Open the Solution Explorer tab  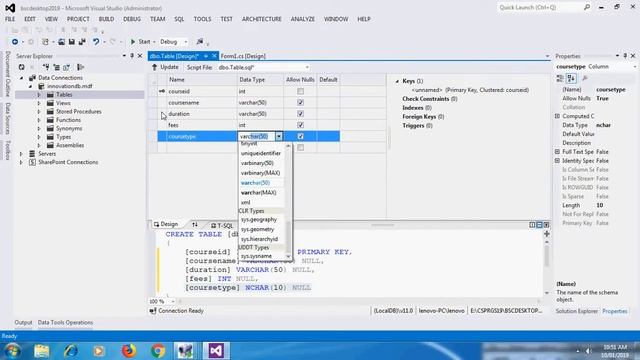pos(577,311)
